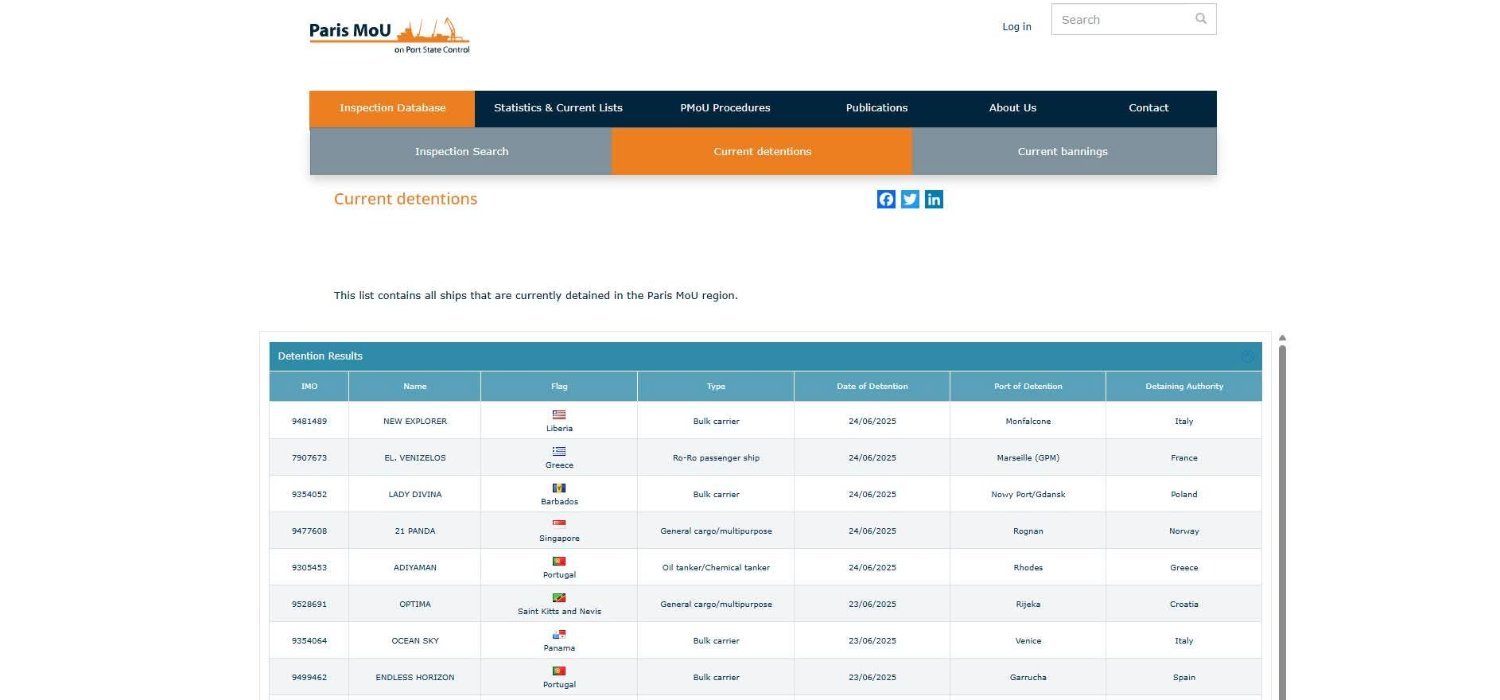The width and height of the screenshot is (1500, 700).
Task: Click IMO number 9305453
Action: pos(309,567)
